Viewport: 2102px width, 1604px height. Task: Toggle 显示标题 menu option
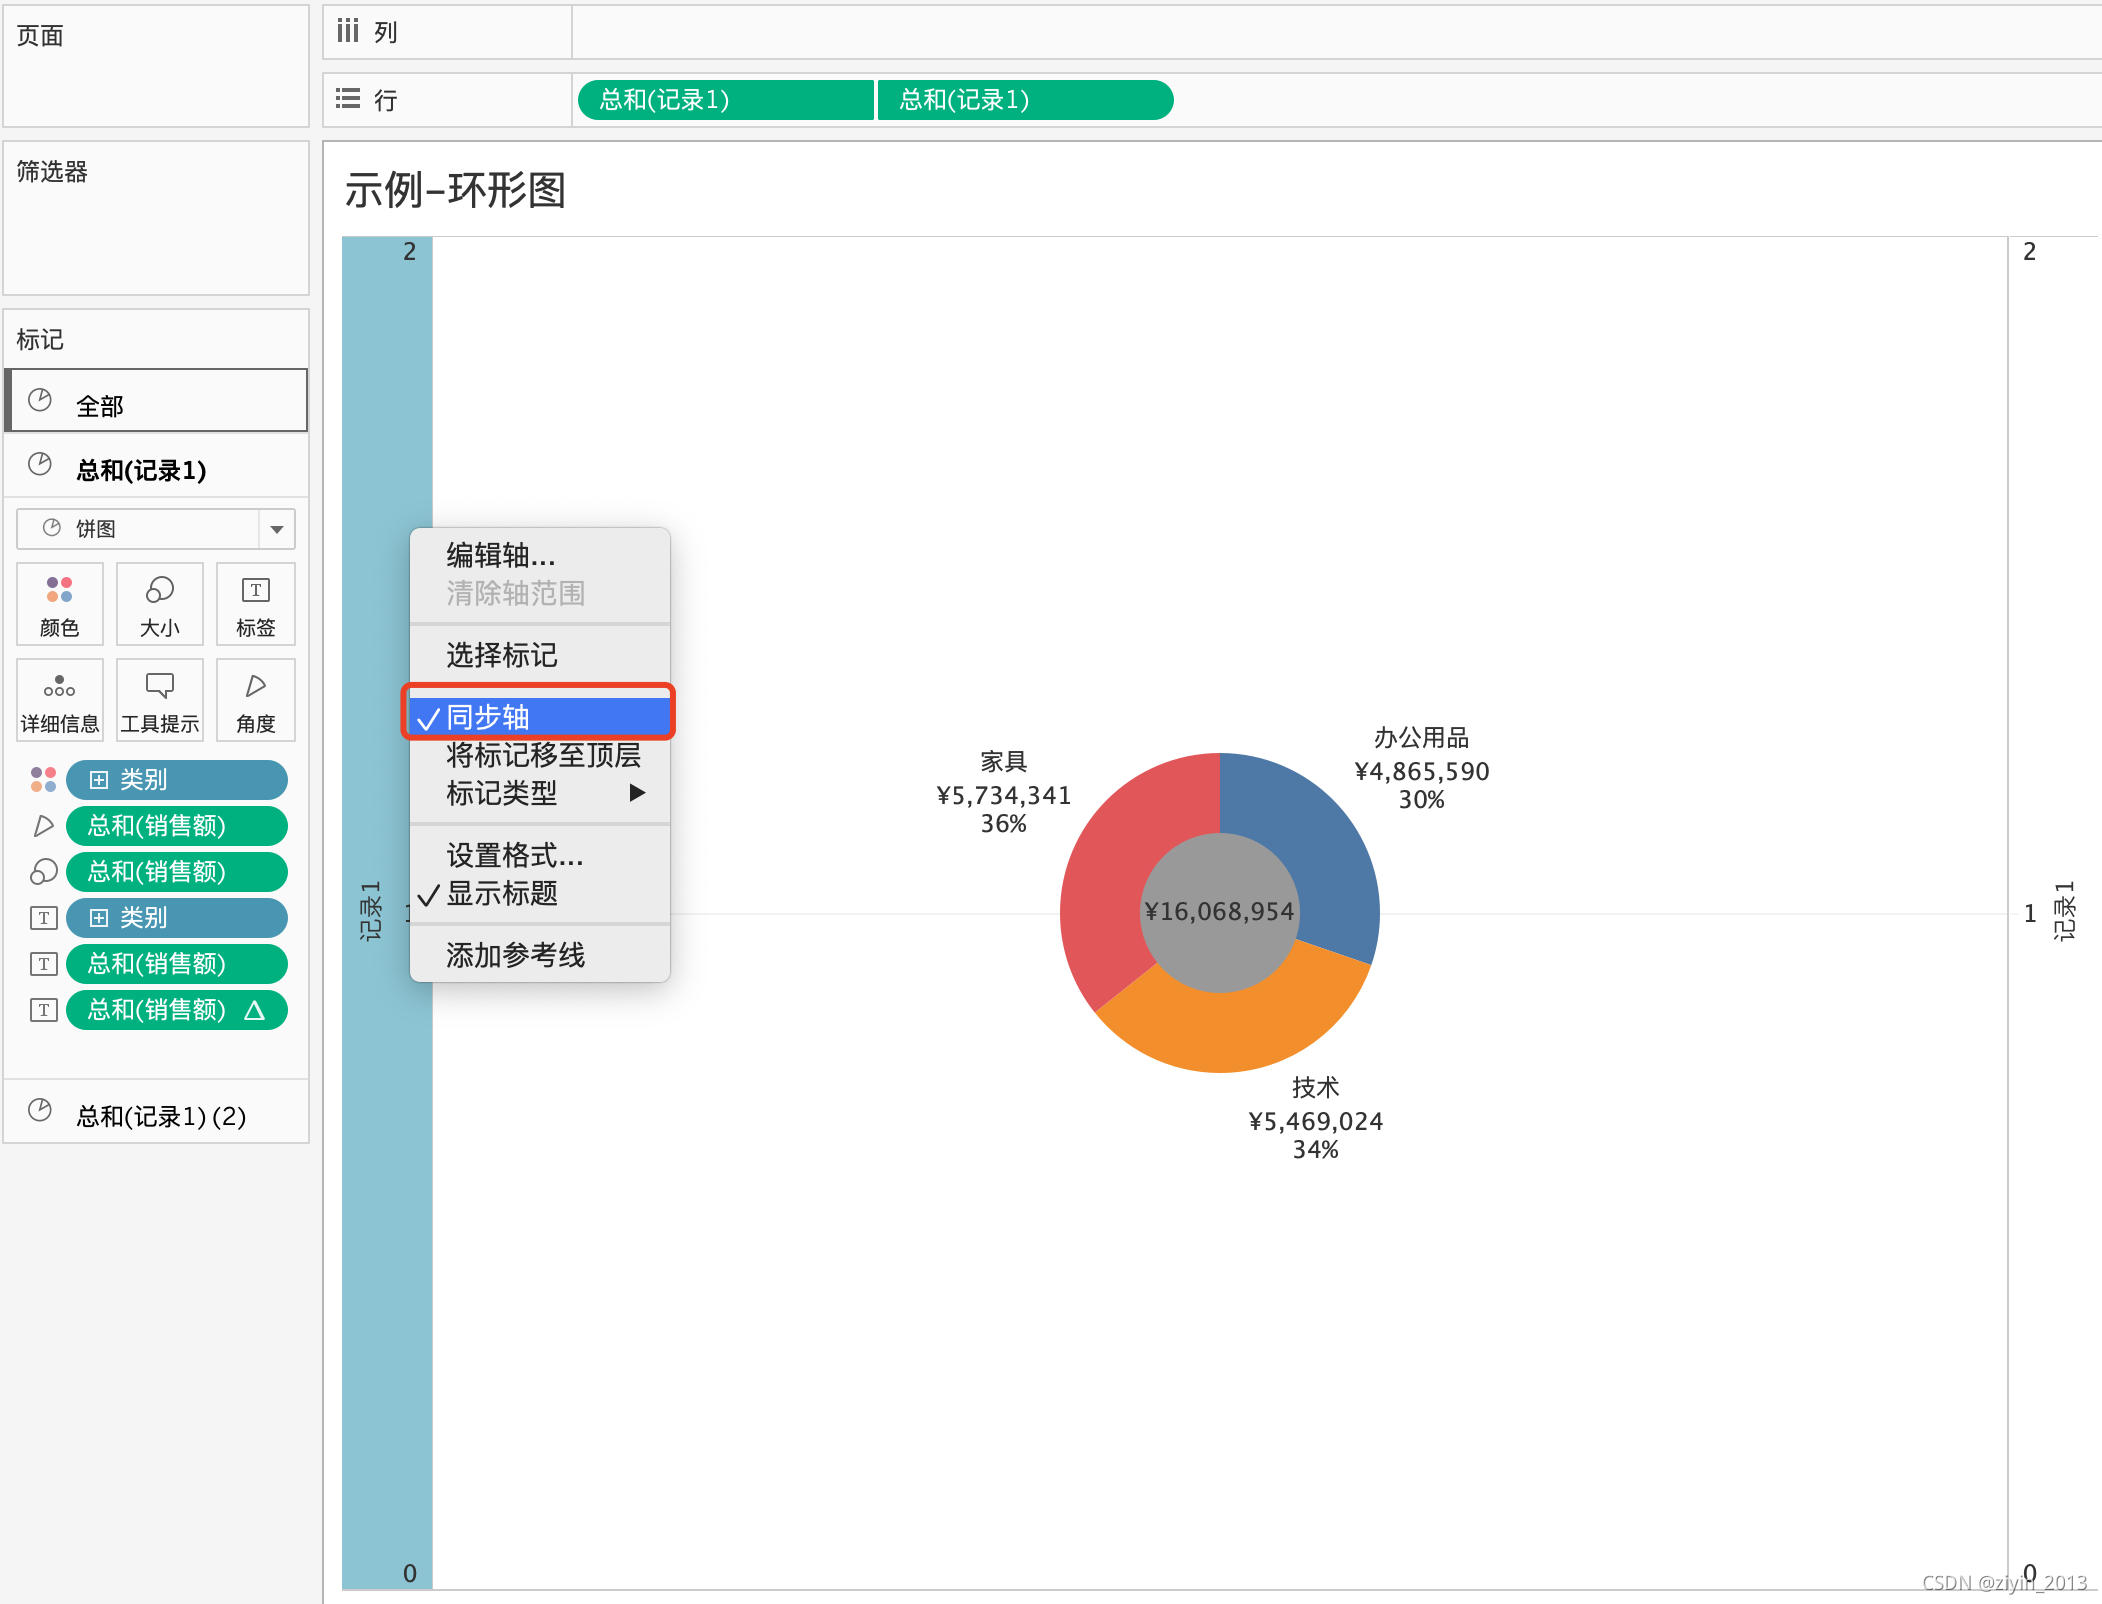tap(500, 893)
